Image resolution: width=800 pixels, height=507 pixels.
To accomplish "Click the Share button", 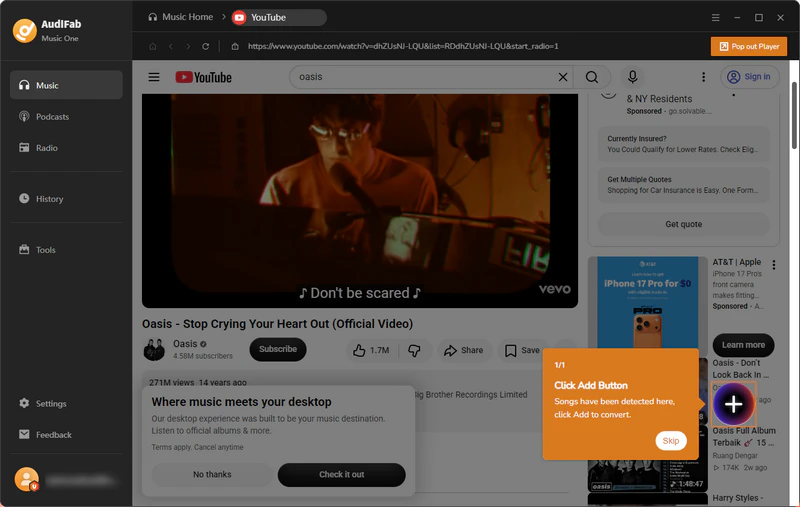I will pos(464,350).
